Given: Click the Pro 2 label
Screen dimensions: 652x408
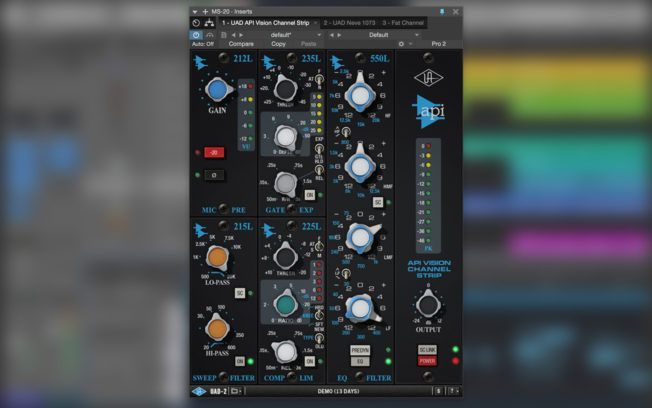Looking at the screenshot, I should [438, 44].
